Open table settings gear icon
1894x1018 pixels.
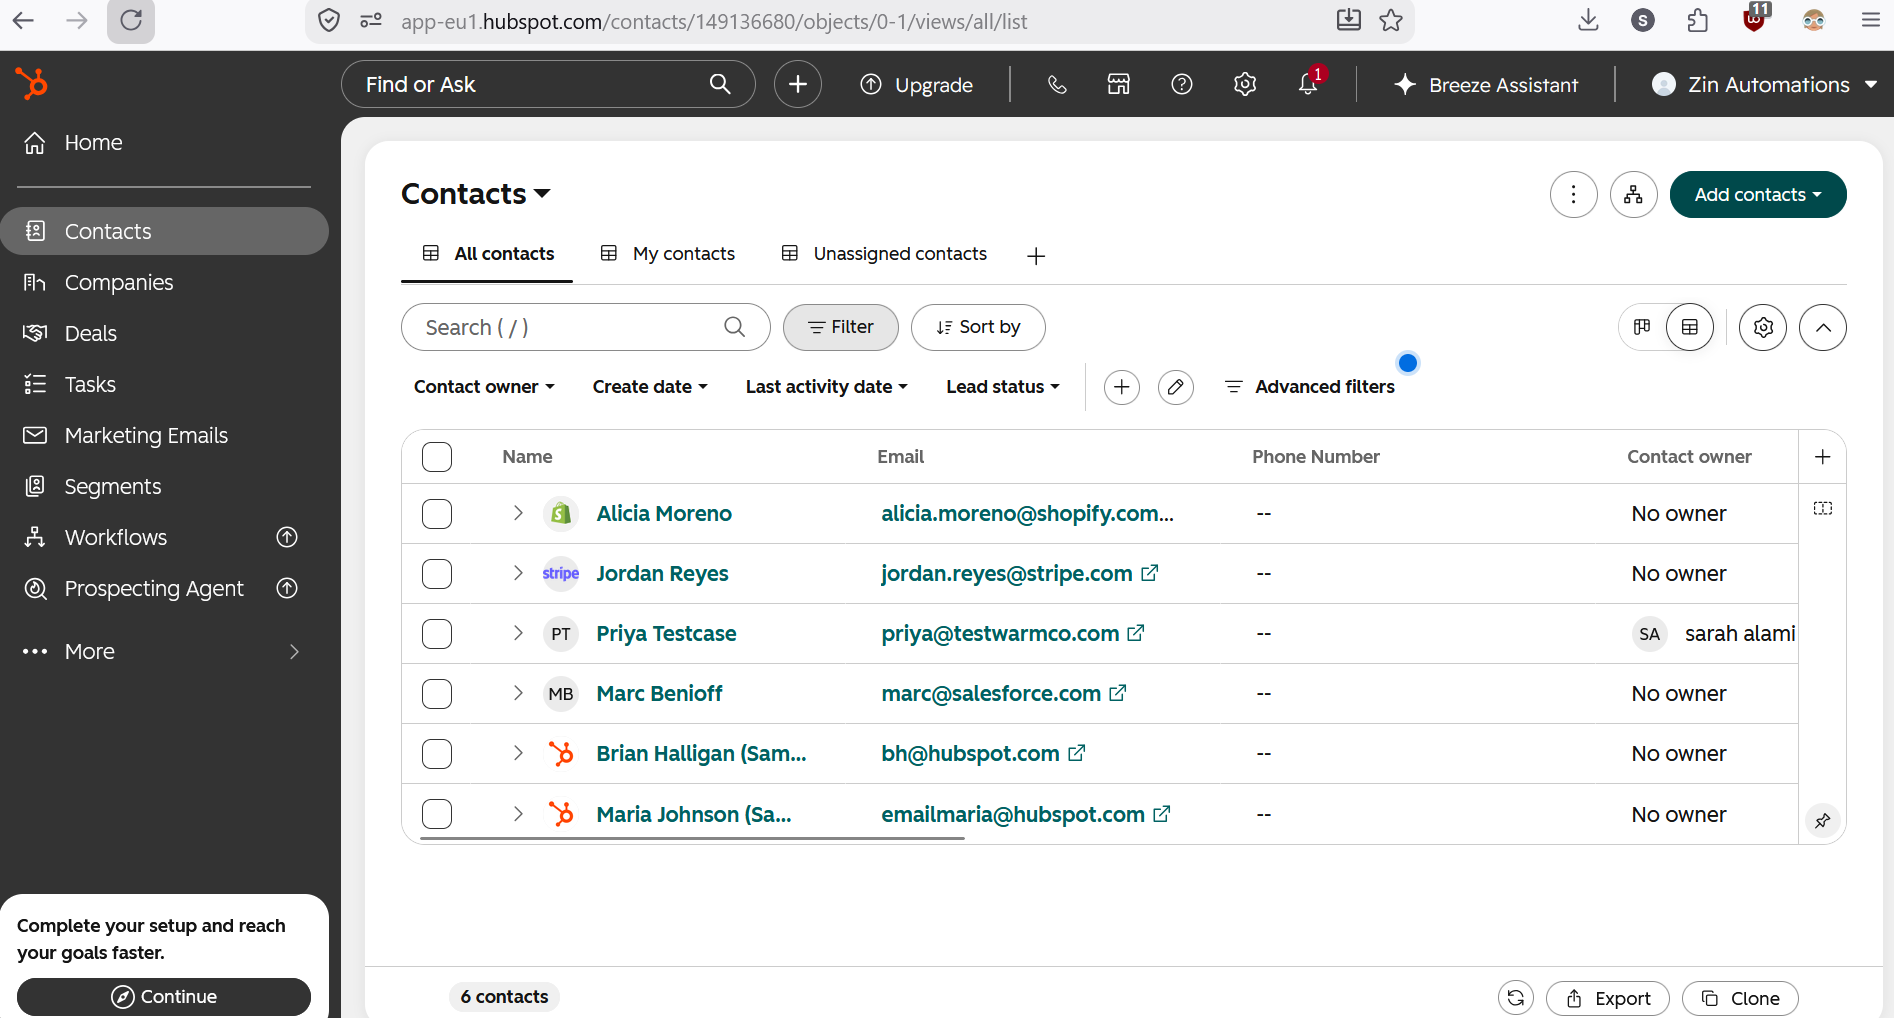(x=1763, y=327)
